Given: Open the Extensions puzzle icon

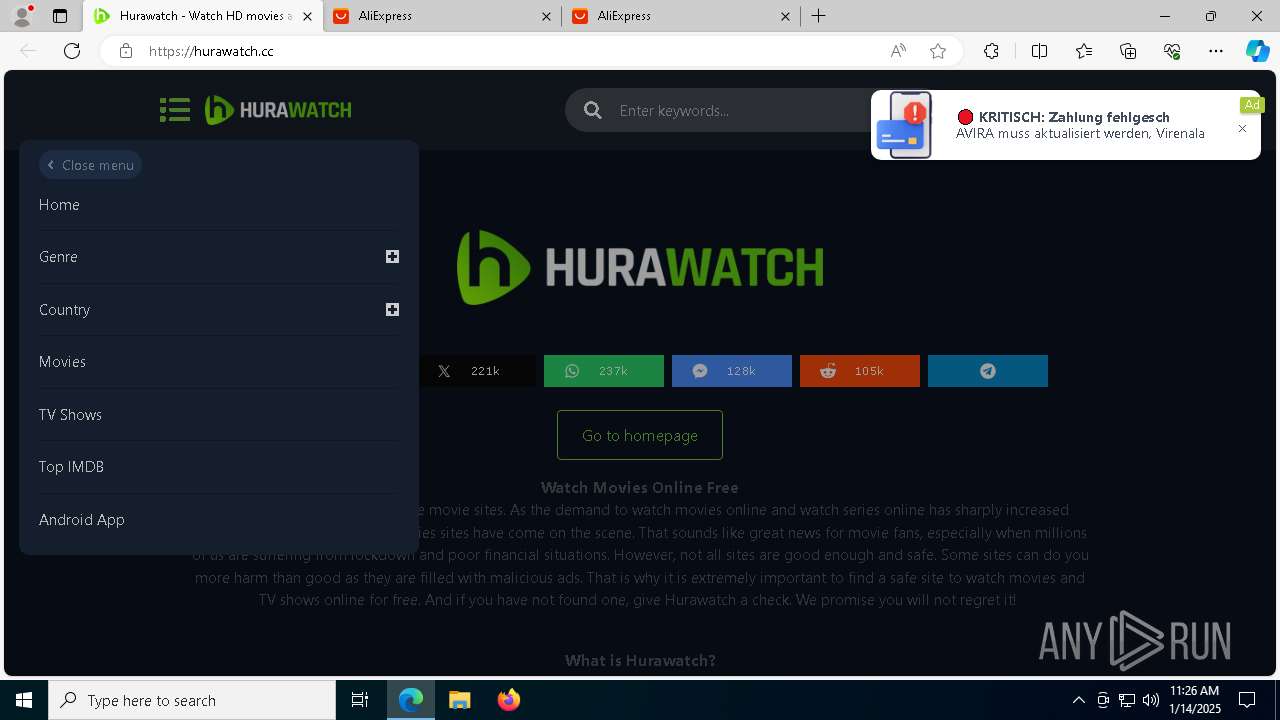Looking at the screenshot, I should pos(991,51).
